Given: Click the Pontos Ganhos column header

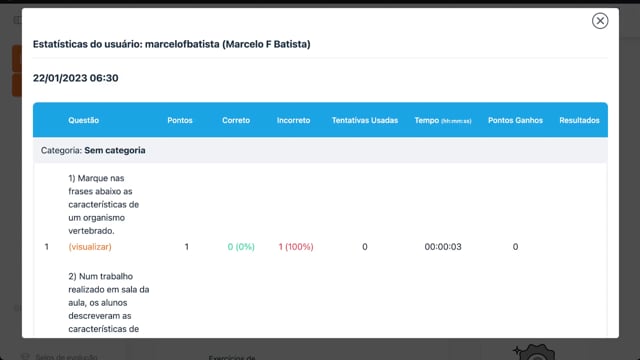Looking at the screenshot, I should (515, 120).
